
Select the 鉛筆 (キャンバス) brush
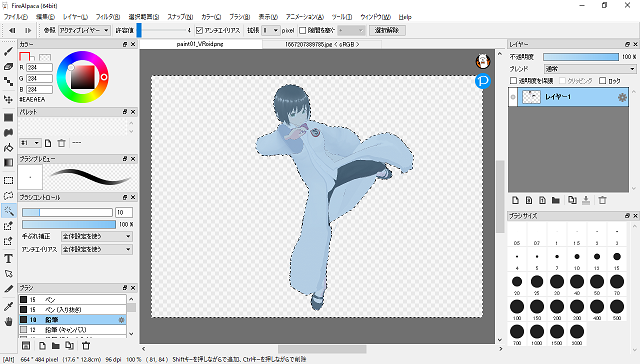(72, 329)
